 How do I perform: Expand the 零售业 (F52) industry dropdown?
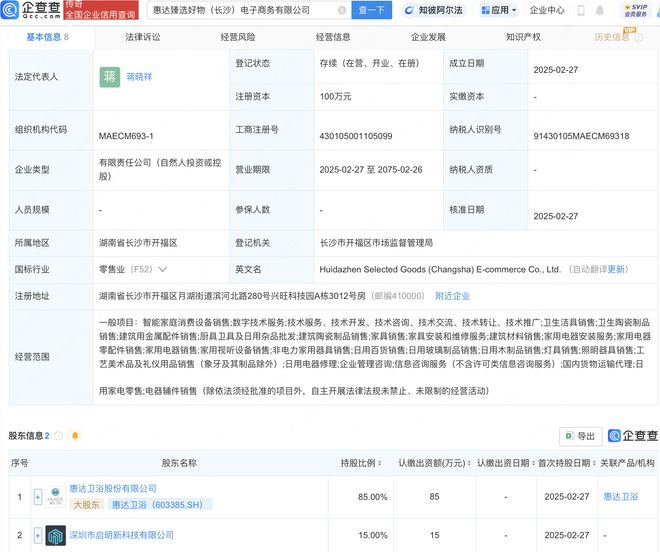162,269
